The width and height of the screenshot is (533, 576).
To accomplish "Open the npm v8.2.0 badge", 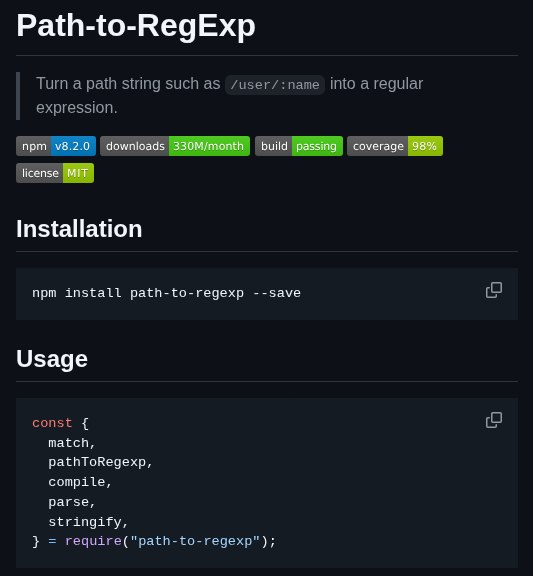I will point(56,146).
